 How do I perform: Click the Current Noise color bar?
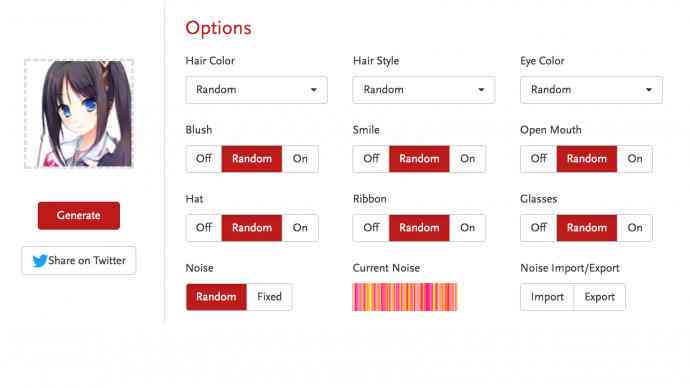[x=405, y=297]
